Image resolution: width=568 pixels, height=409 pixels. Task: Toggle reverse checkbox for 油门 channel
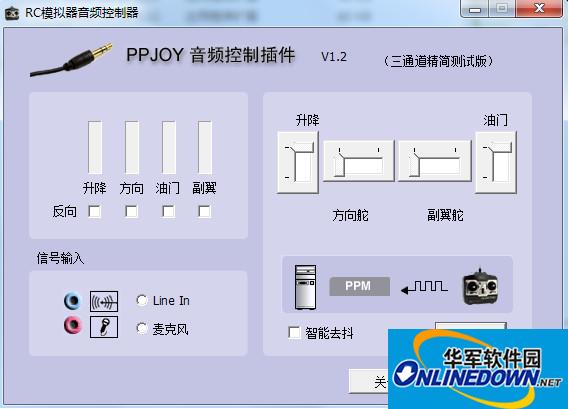[168, 211]
